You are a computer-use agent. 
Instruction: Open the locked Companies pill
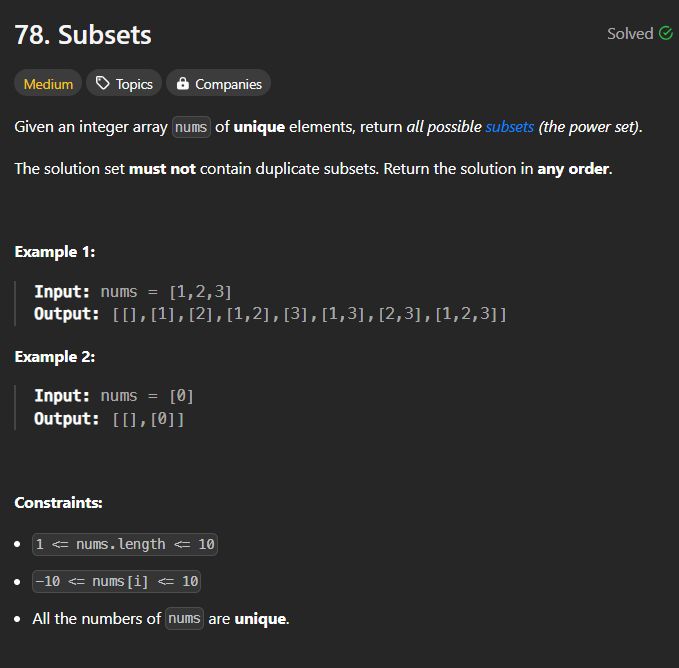219,83
